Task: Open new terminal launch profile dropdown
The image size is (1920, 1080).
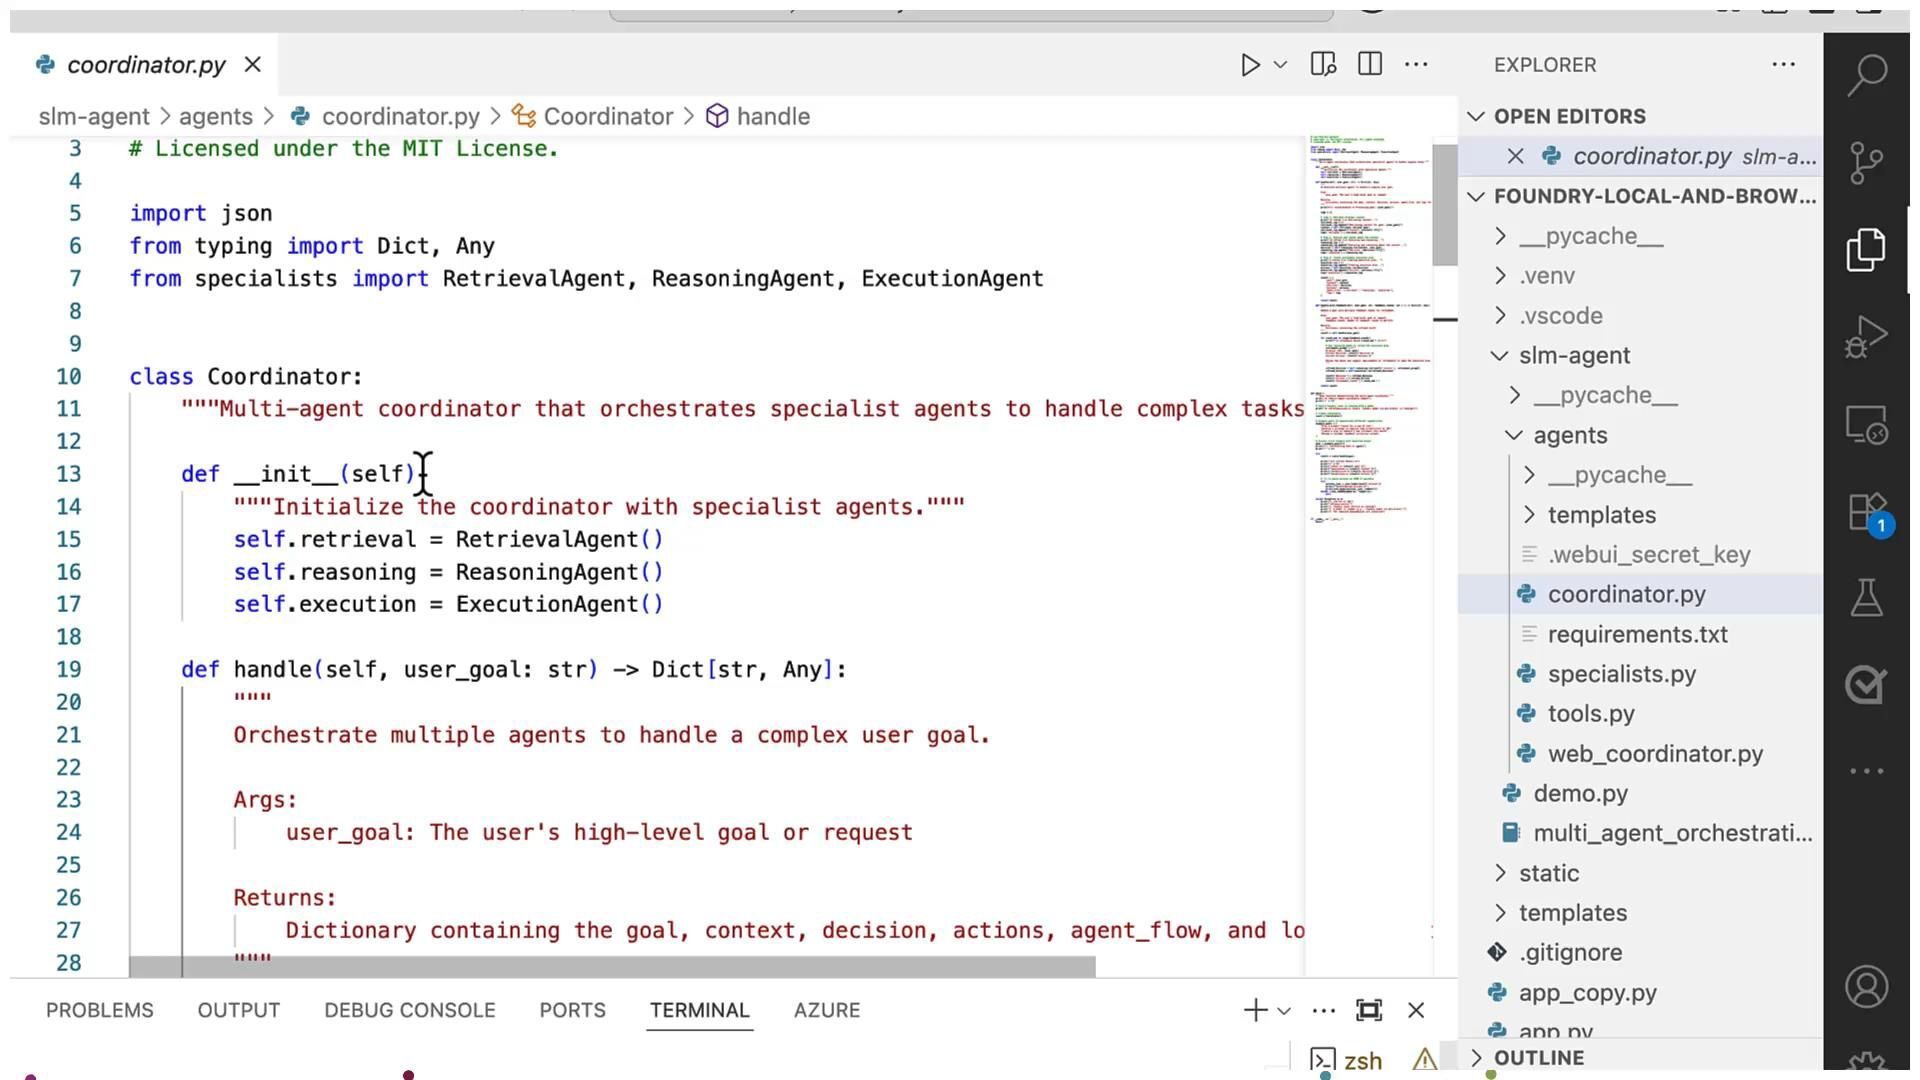Action: coord(1285,1011)
